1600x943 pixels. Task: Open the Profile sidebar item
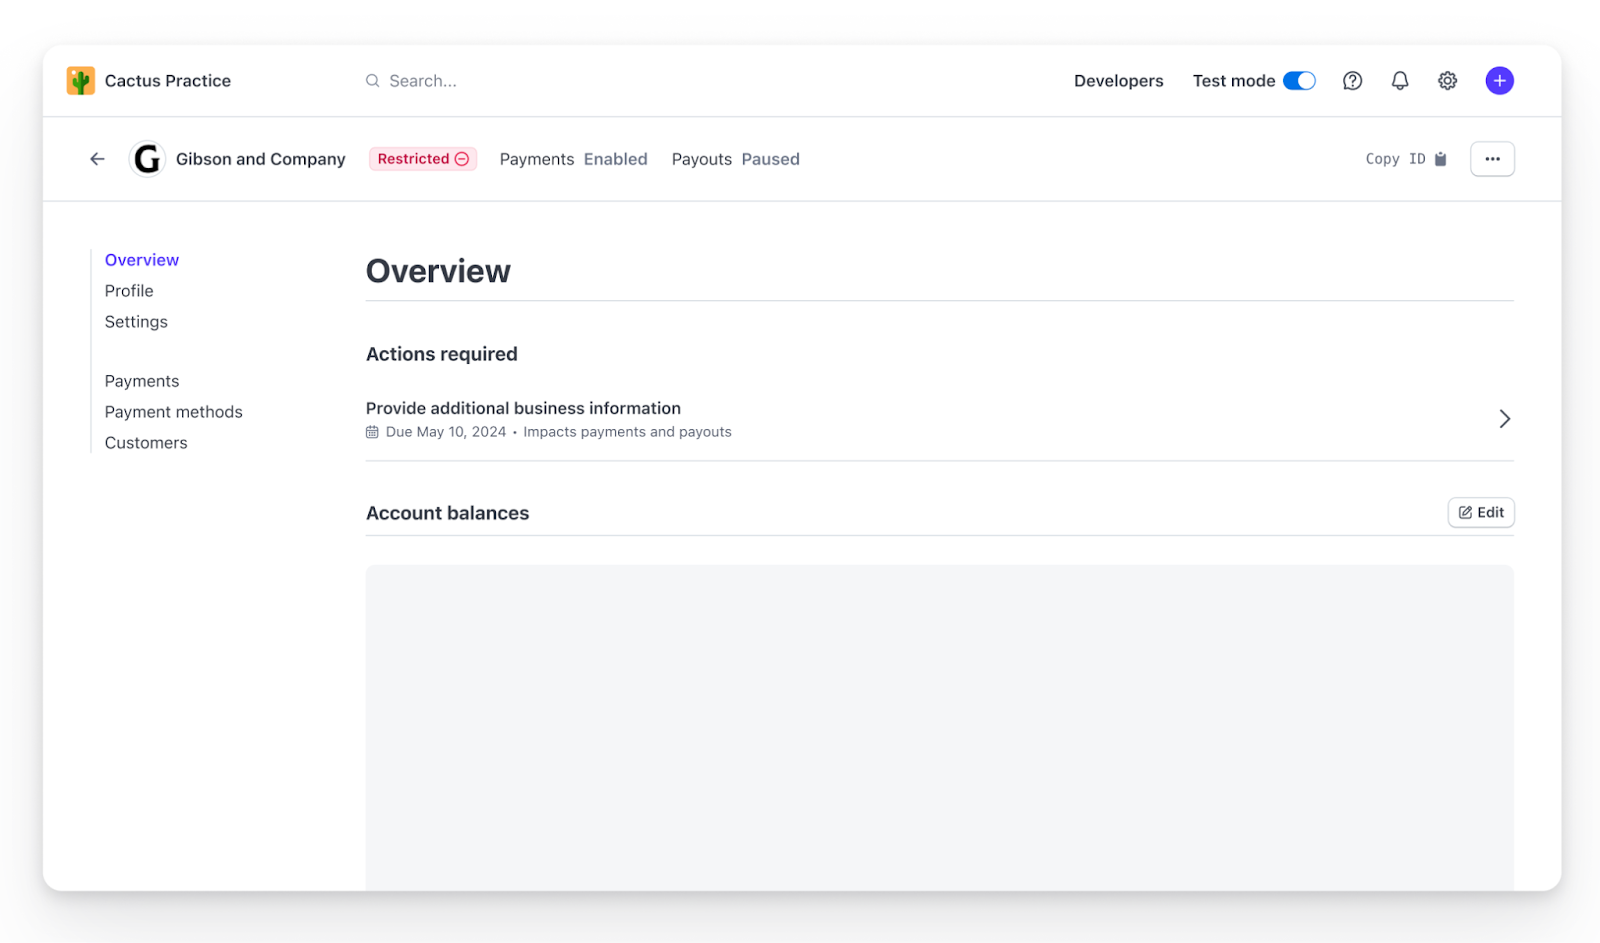click(x=129, y=291)
